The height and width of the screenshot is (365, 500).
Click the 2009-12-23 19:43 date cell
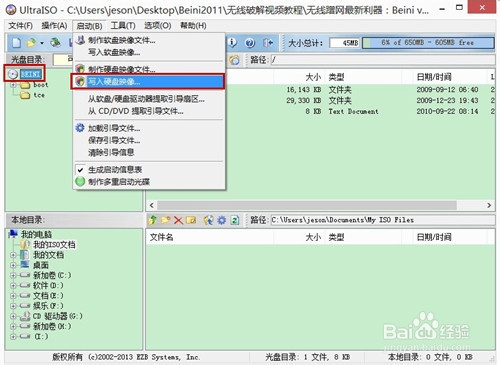tap(447, 100)
